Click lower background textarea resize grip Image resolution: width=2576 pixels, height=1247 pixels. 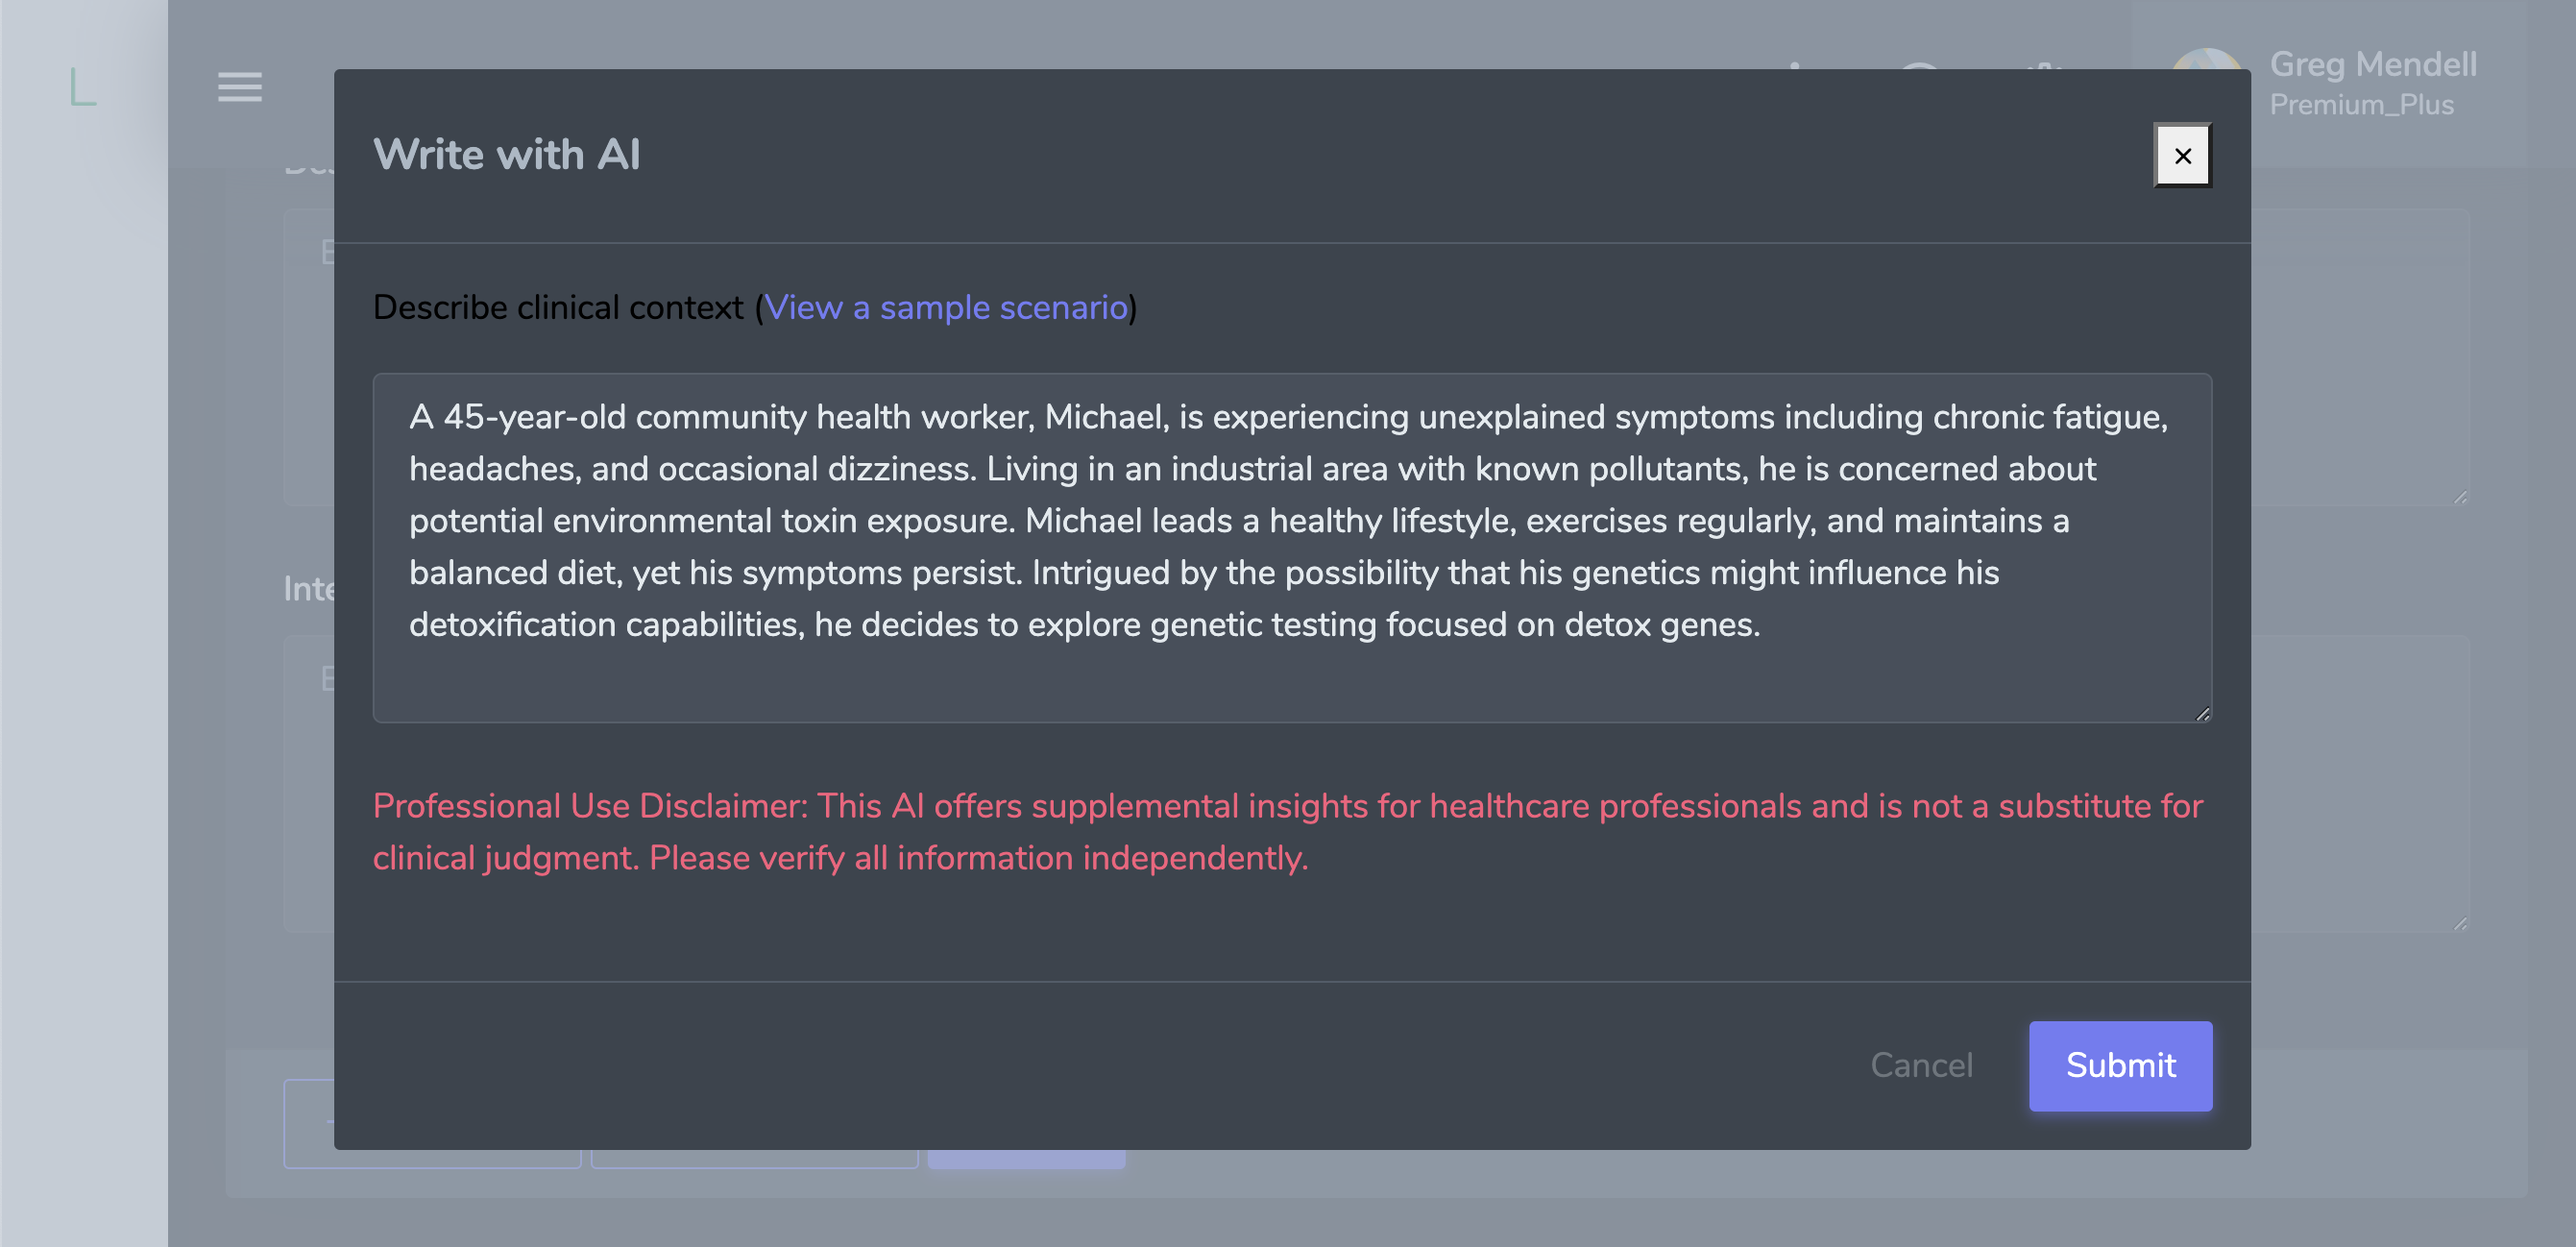point(2460,924)
